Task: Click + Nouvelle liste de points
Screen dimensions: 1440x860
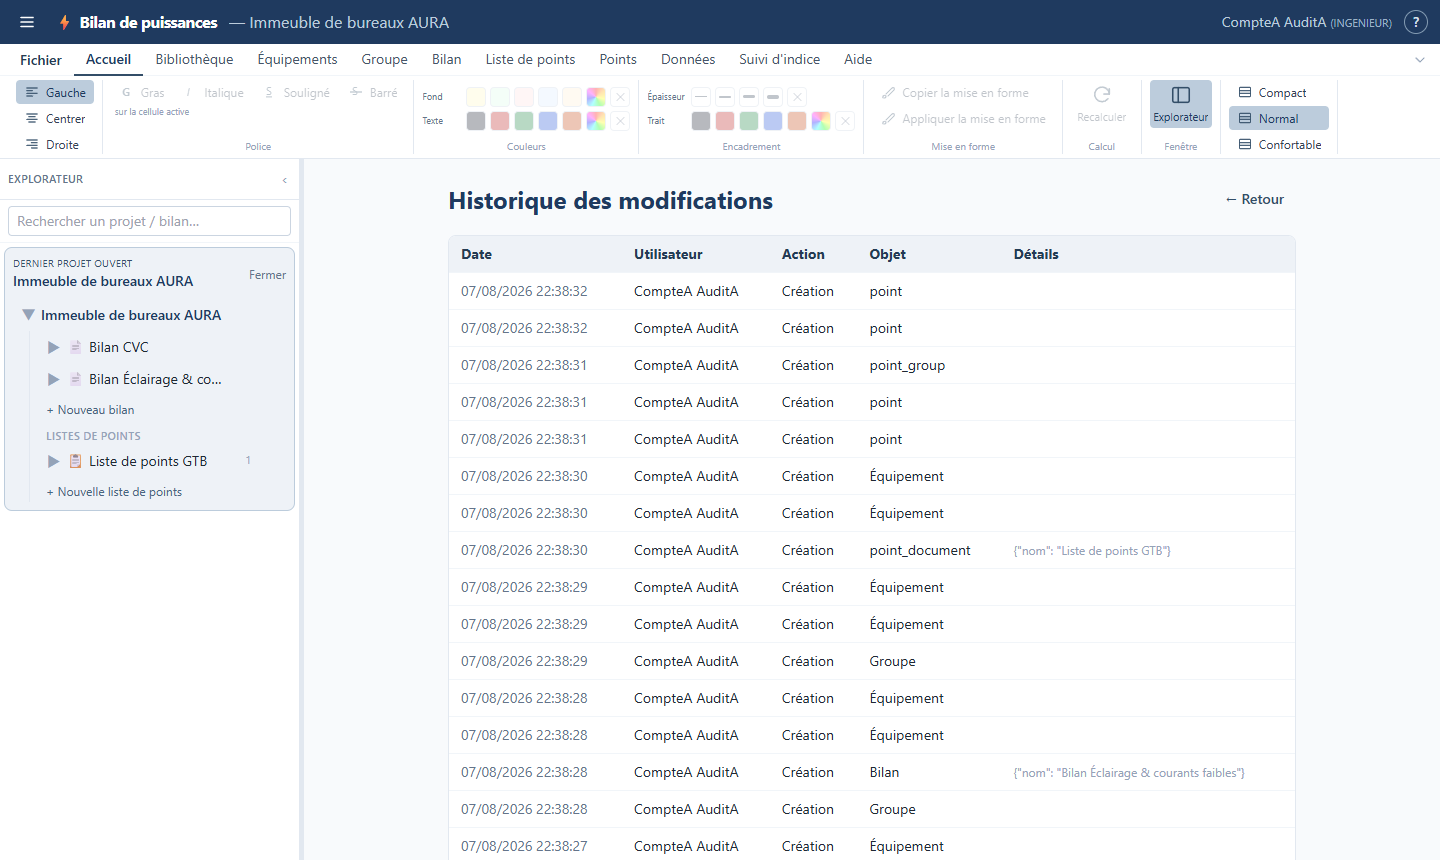Action: (x=114, y=492)
